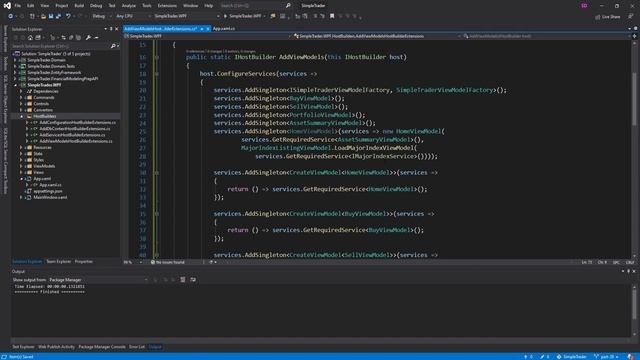Screen dimensions: 640x360
Task: Open the Debug menu
Action: click(96, 6)
